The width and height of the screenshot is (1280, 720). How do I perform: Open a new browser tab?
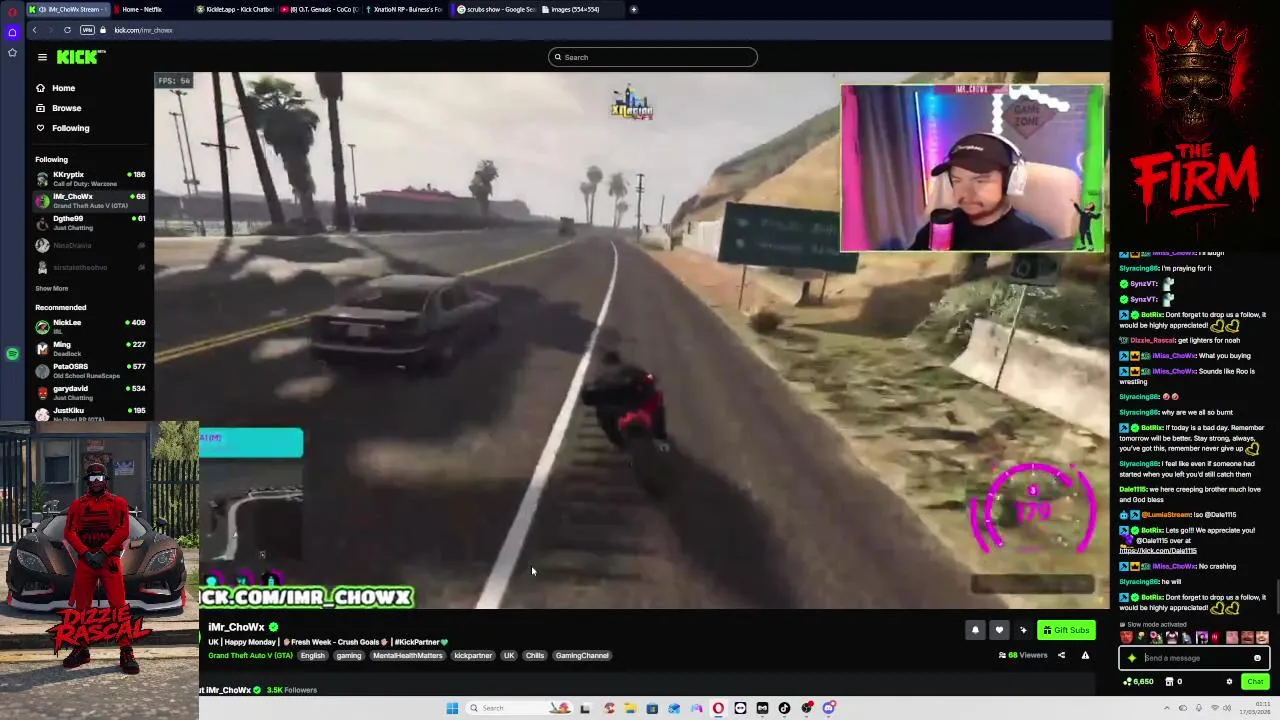(x=633, y=9)
